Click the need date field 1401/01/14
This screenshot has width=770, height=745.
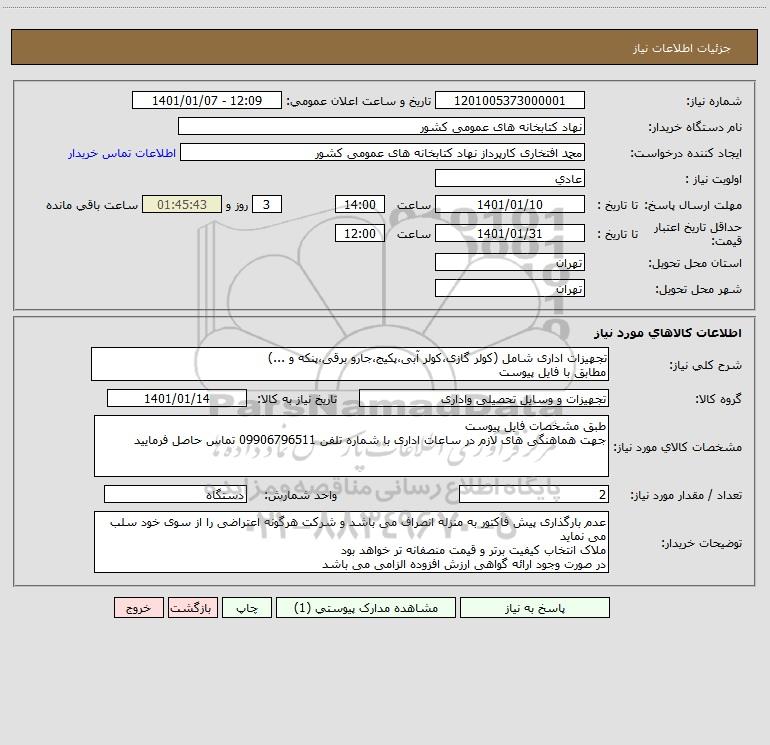(177, 398)
